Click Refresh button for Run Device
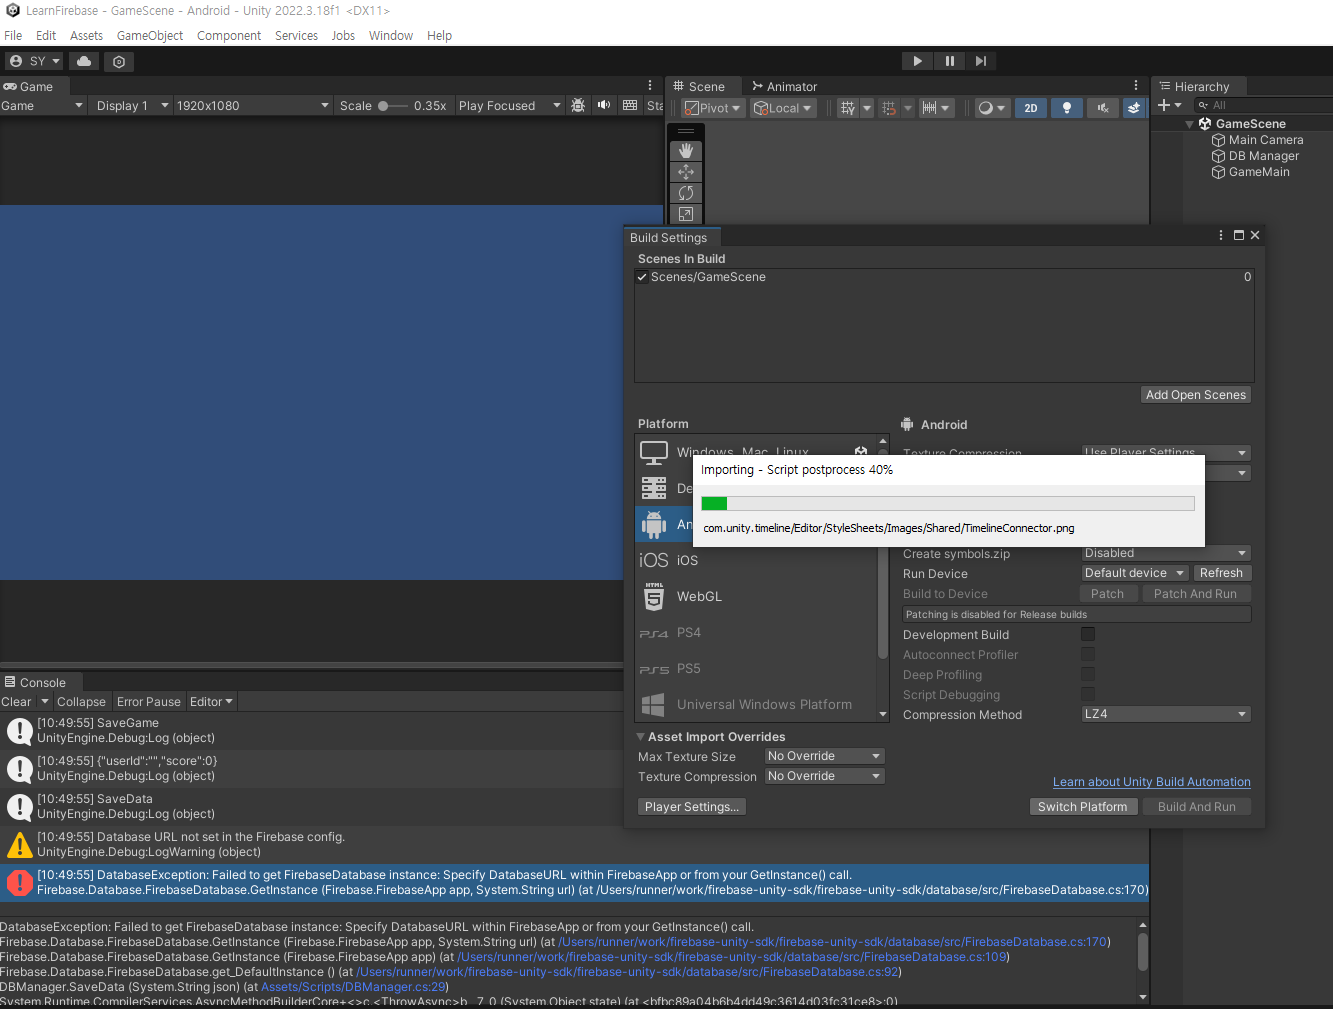1333x1009 pixels. [x=1221, y=573]
